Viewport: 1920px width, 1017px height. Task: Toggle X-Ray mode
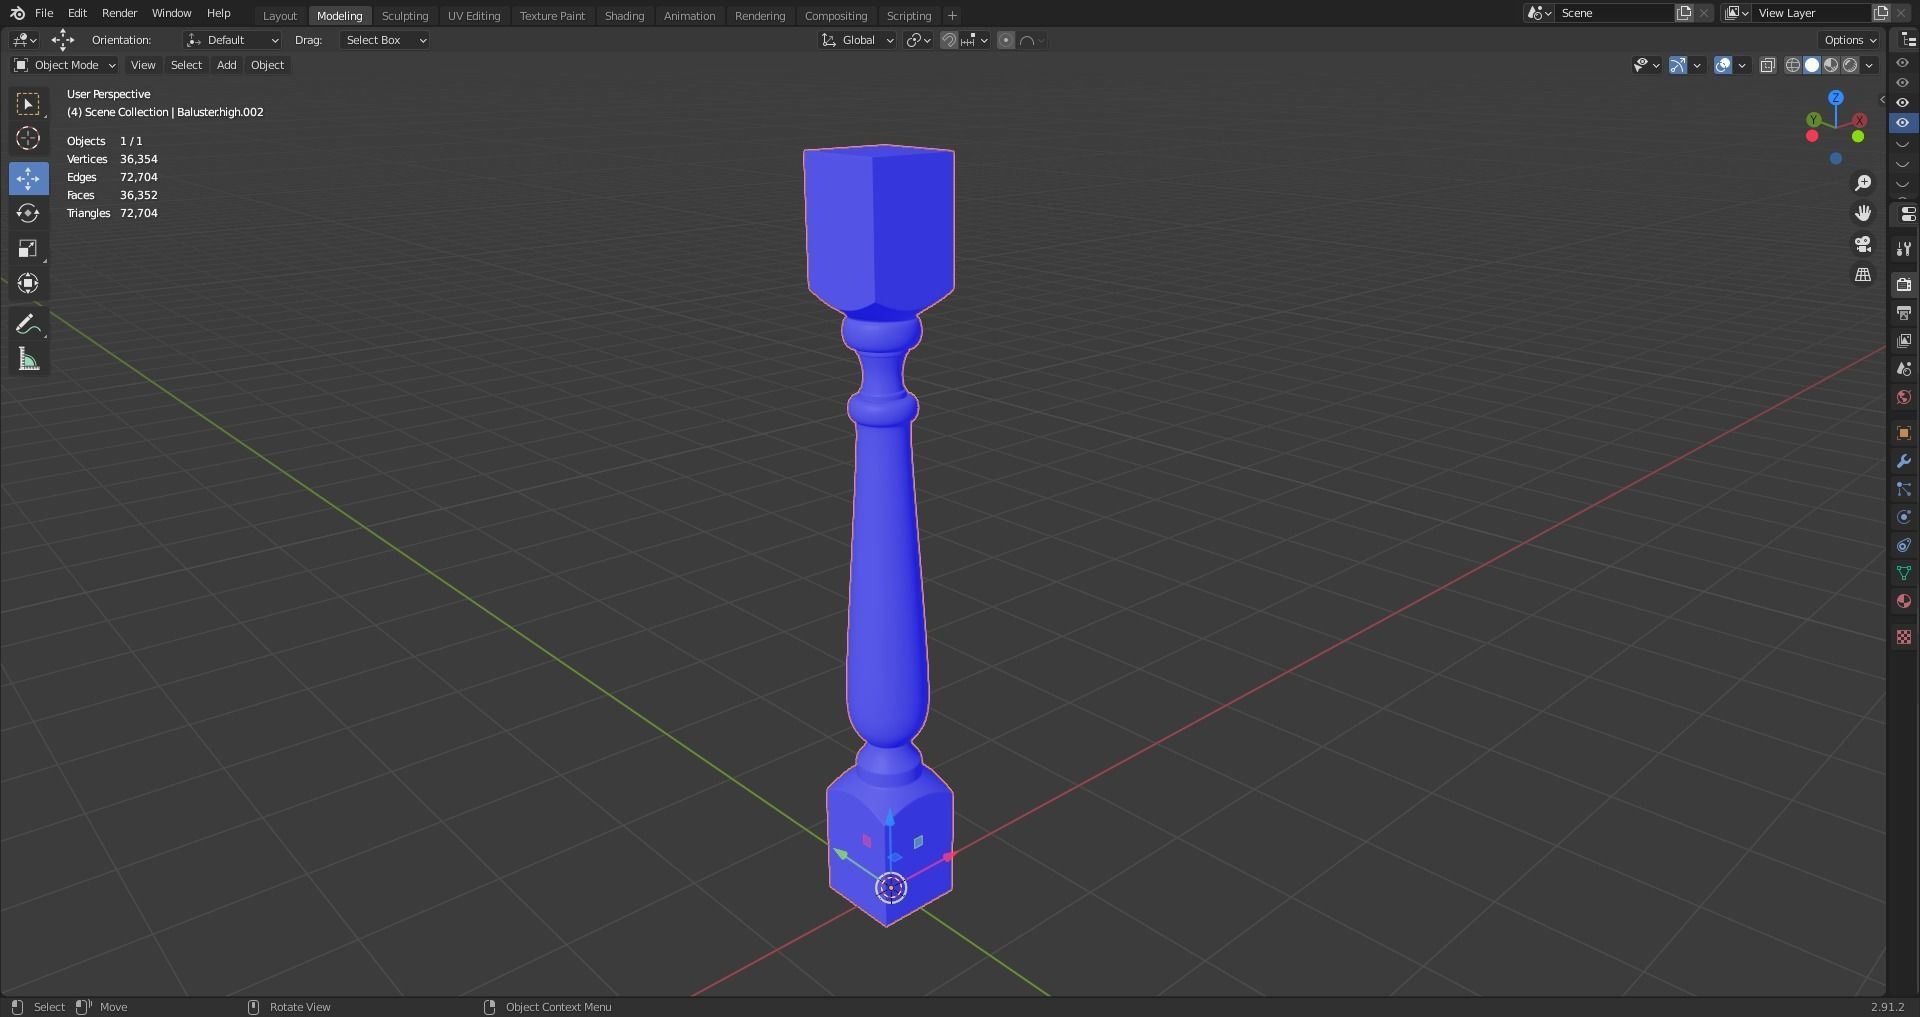(1768, 65)
